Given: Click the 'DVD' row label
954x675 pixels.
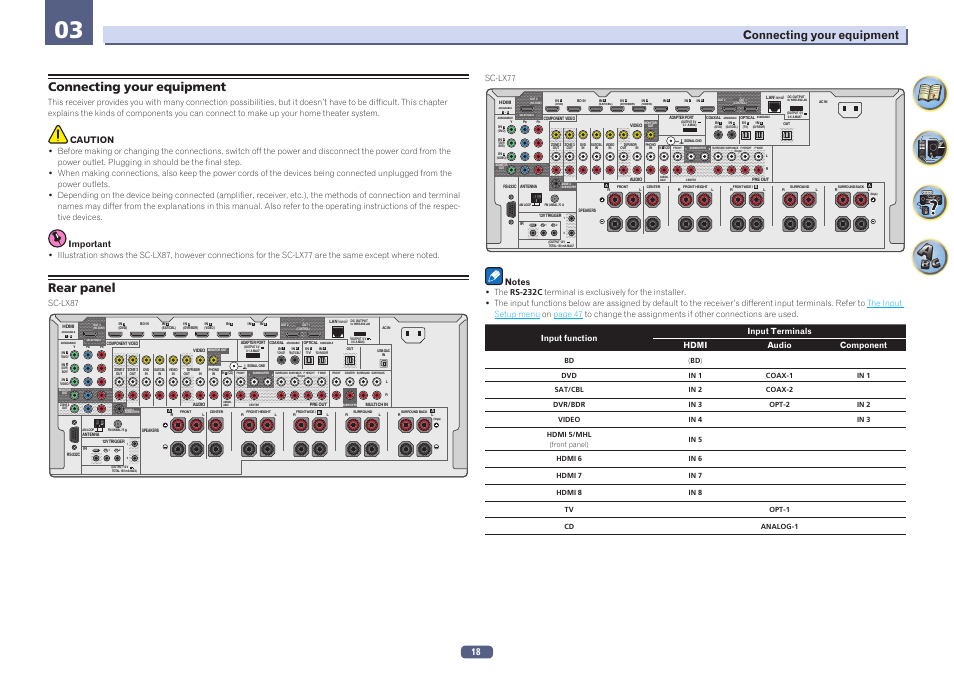Looking at the screenshot, I should pyautogui.click(x=569, y=376).
